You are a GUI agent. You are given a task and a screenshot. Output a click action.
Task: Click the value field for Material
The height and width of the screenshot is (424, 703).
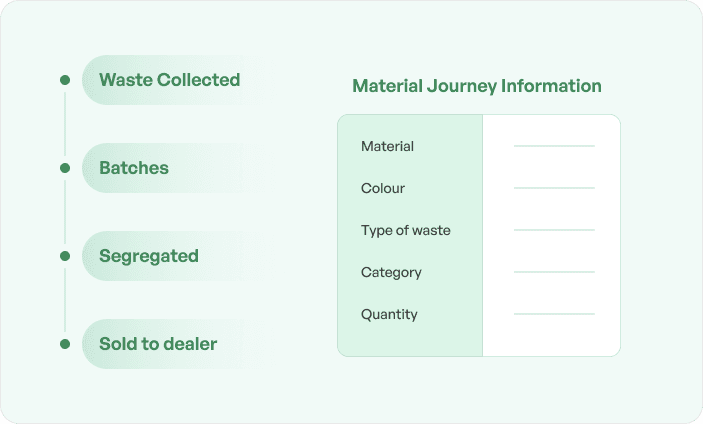554,146
